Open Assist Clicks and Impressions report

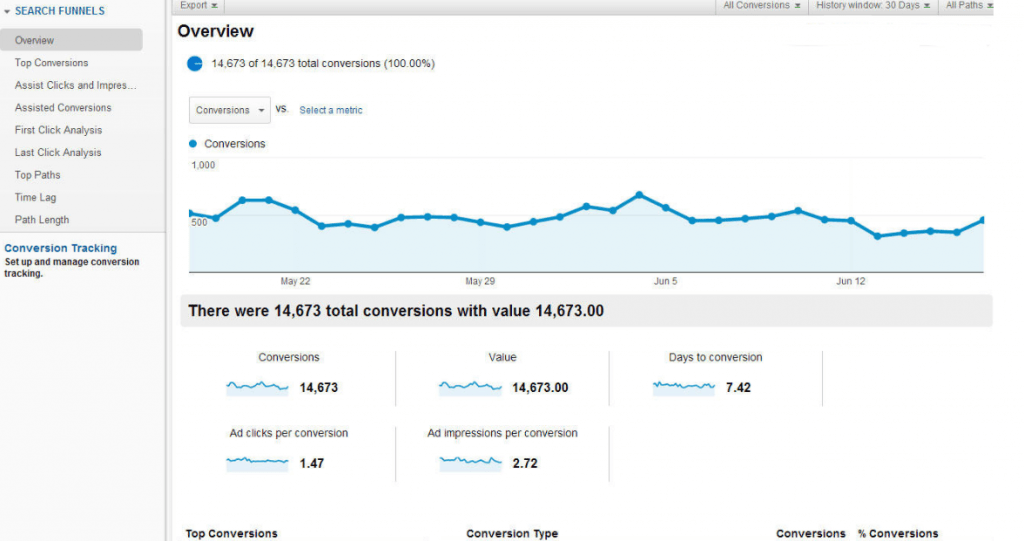tap(76, 85)
